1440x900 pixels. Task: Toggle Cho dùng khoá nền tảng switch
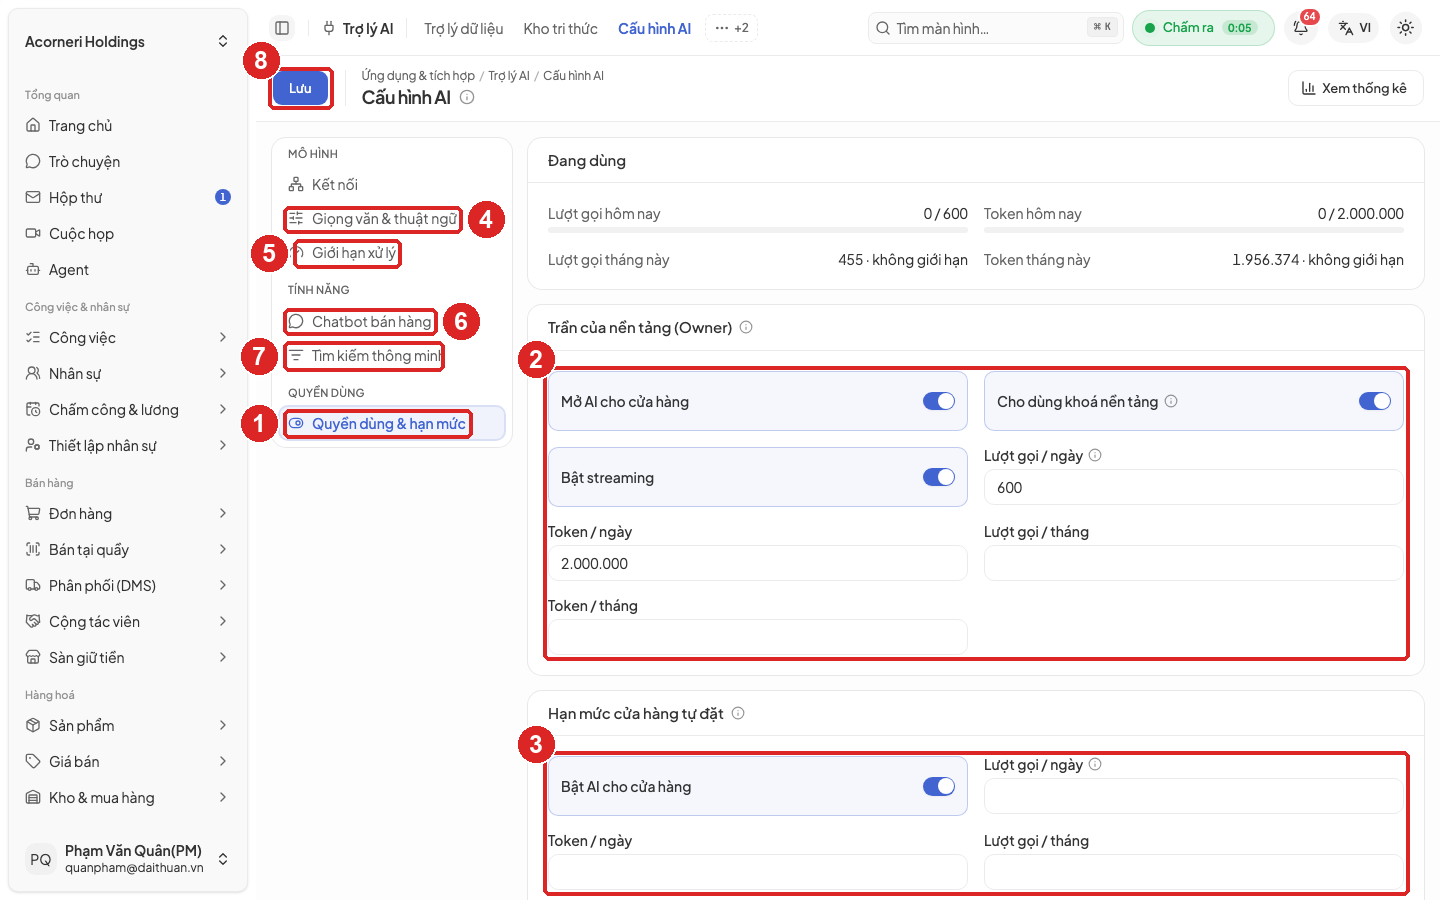(x=1375, y=401)
